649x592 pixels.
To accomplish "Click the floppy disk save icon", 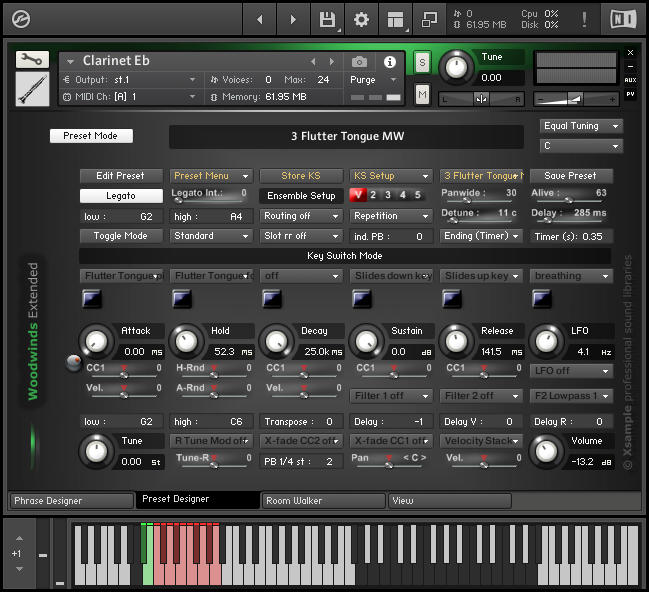I will [x=327, y=19].
